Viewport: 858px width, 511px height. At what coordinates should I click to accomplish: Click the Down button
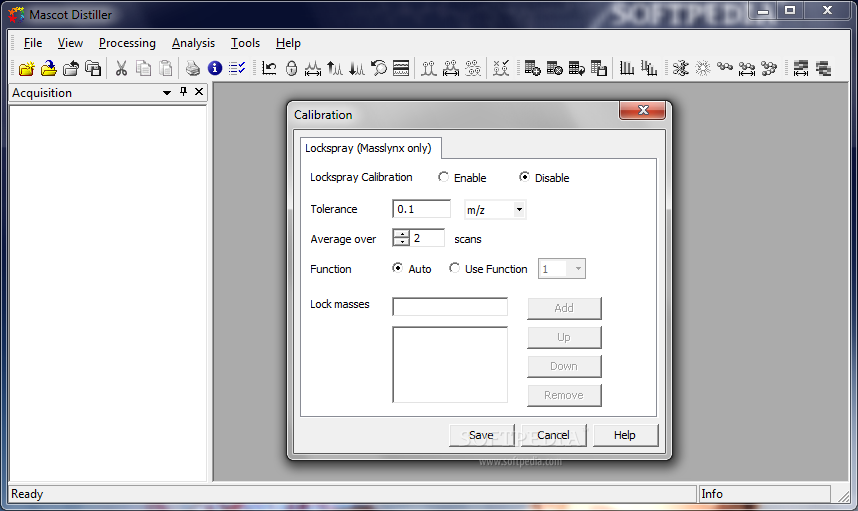point(564,366)
